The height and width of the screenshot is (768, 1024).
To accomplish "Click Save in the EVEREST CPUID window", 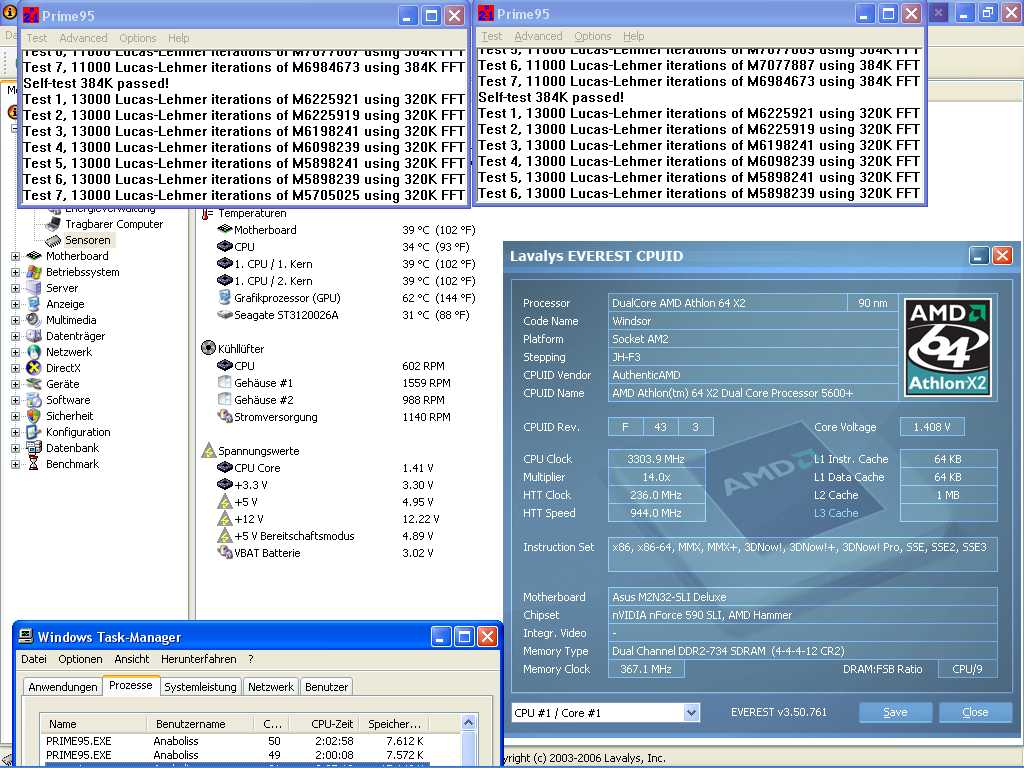I will (895, 712).
